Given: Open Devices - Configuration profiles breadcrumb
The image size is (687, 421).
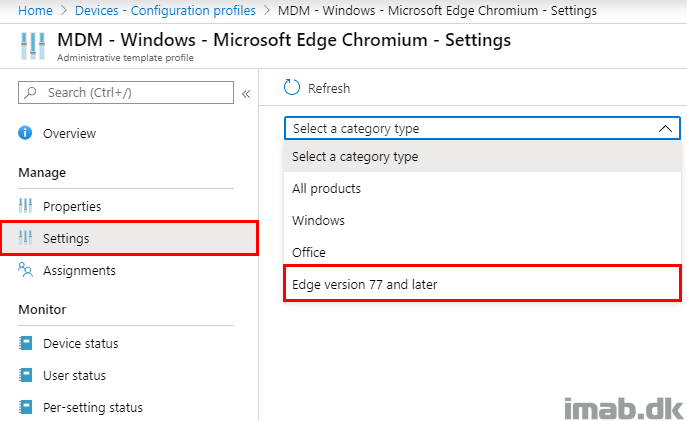Looking at the screenshot, I should click(x=165, y=10).
